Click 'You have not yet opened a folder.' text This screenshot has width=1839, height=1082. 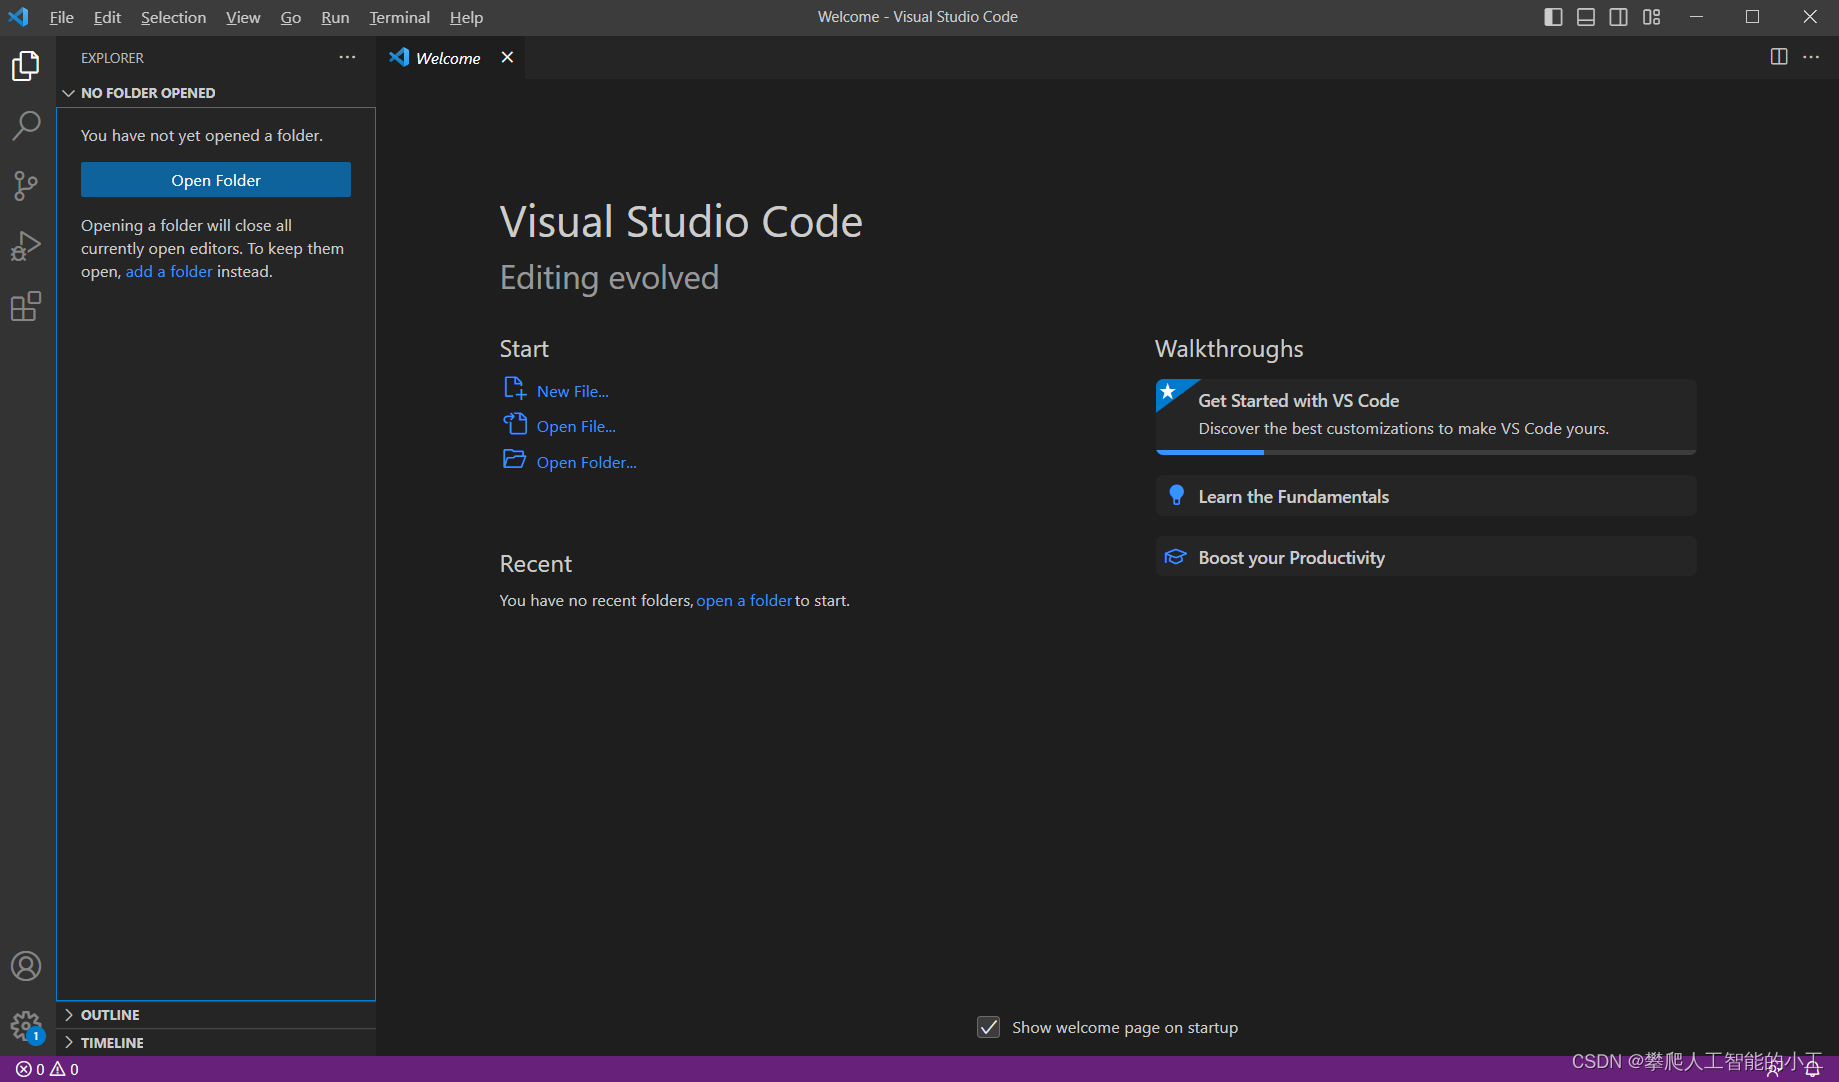click(202, 135)
